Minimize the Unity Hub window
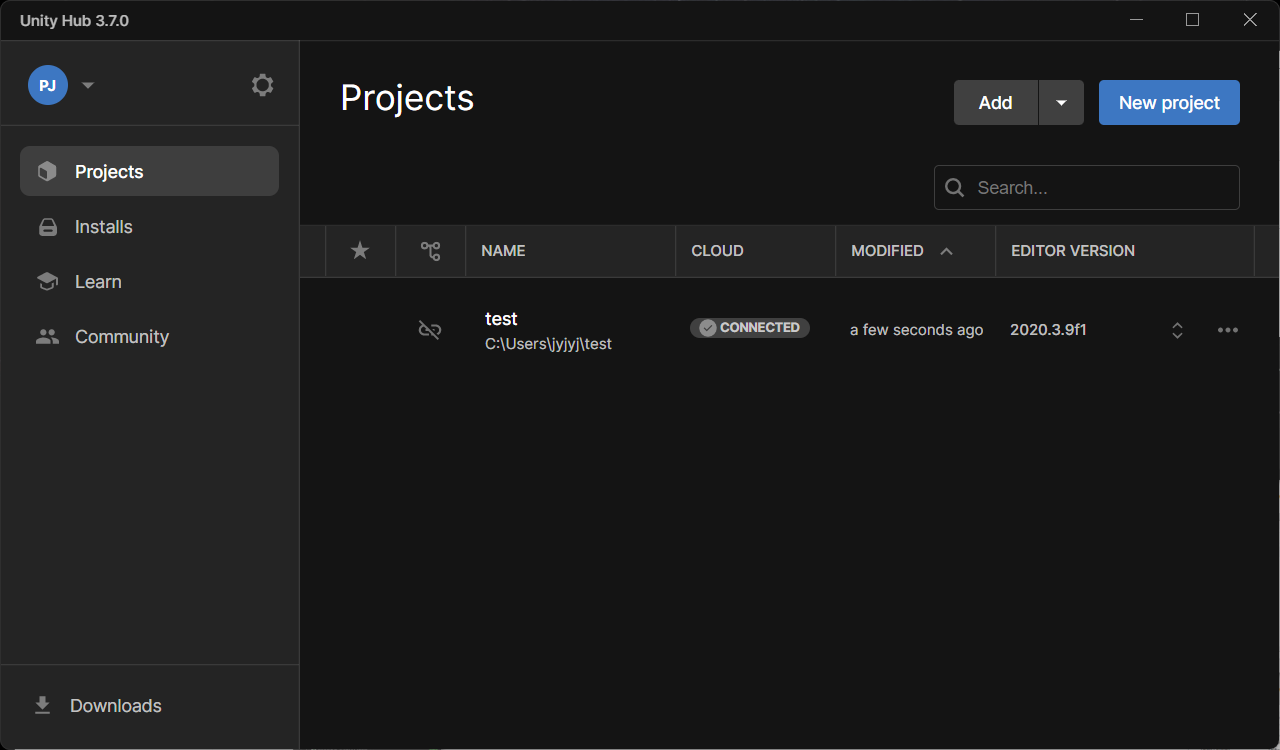The width and height of the screenshot is (1280, 750). 1136,20
